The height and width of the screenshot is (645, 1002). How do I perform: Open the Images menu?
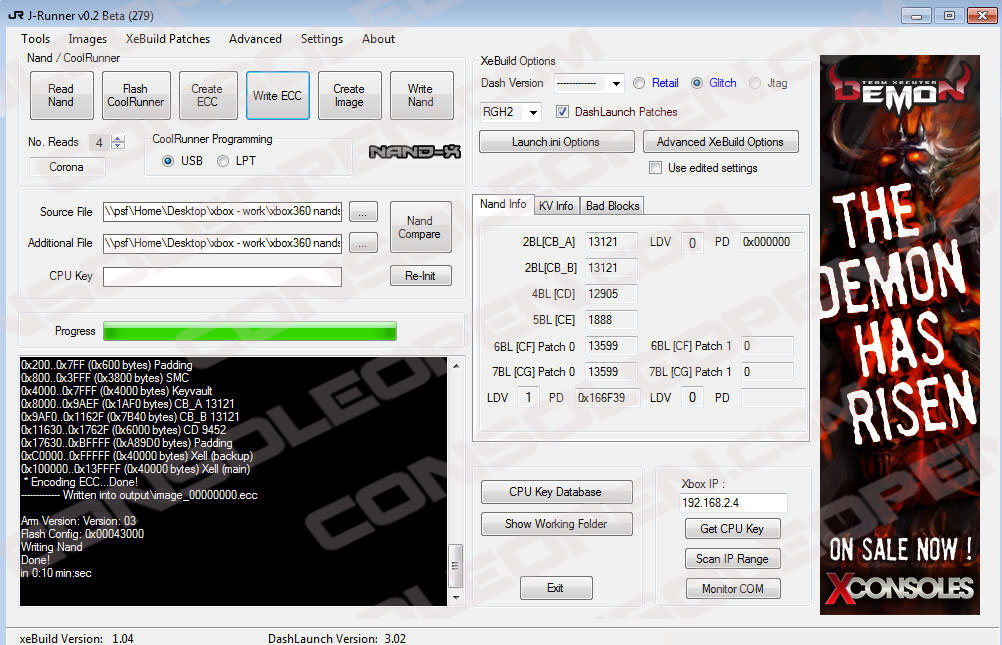click(x=88, y=39)
